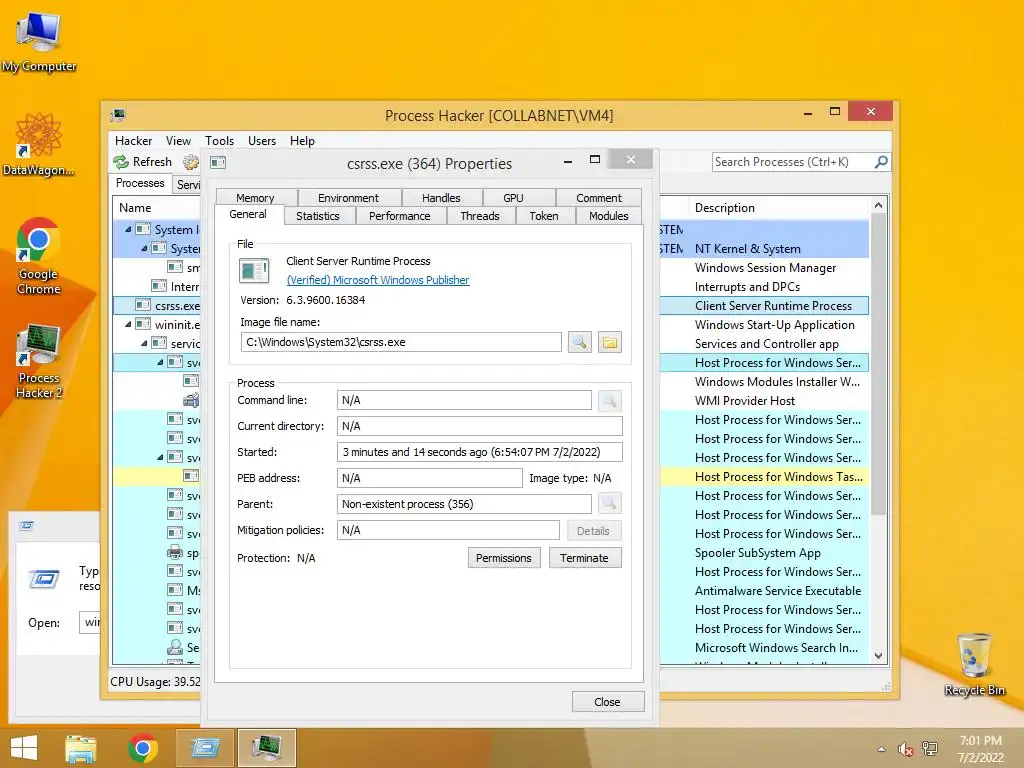The height and width of the screenshot is (768, 1024).
Task: Open File Explorer from the taskbar
Action: [x=81, y=748]
